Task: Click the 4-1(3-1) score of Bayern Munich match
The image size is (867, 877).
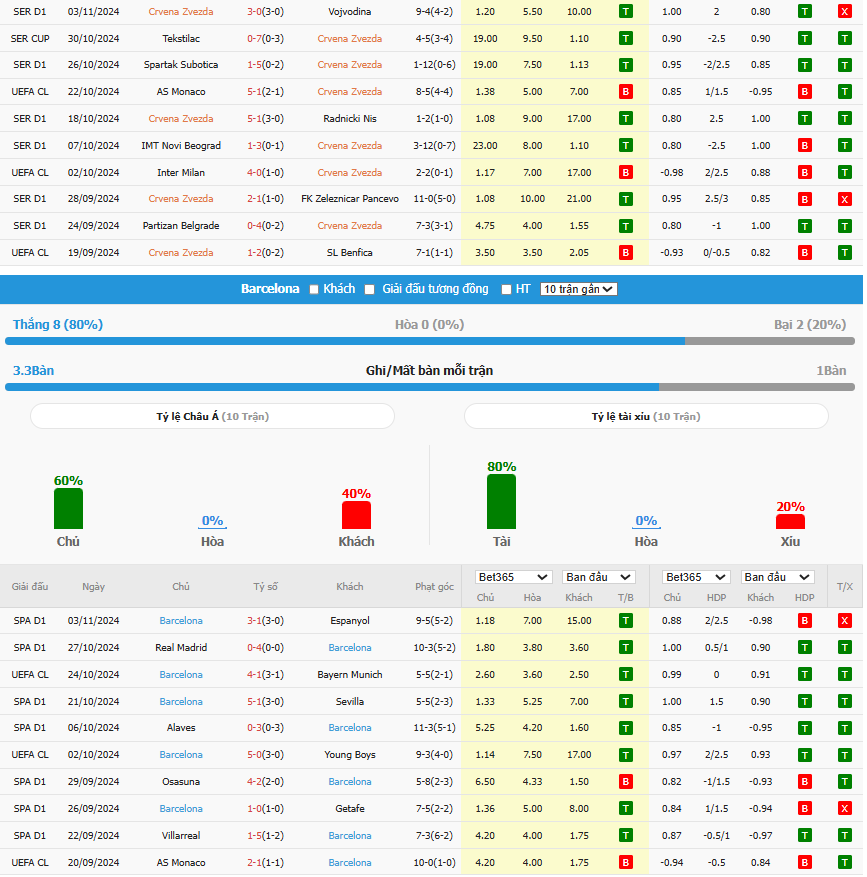Action: coord(265,675)
